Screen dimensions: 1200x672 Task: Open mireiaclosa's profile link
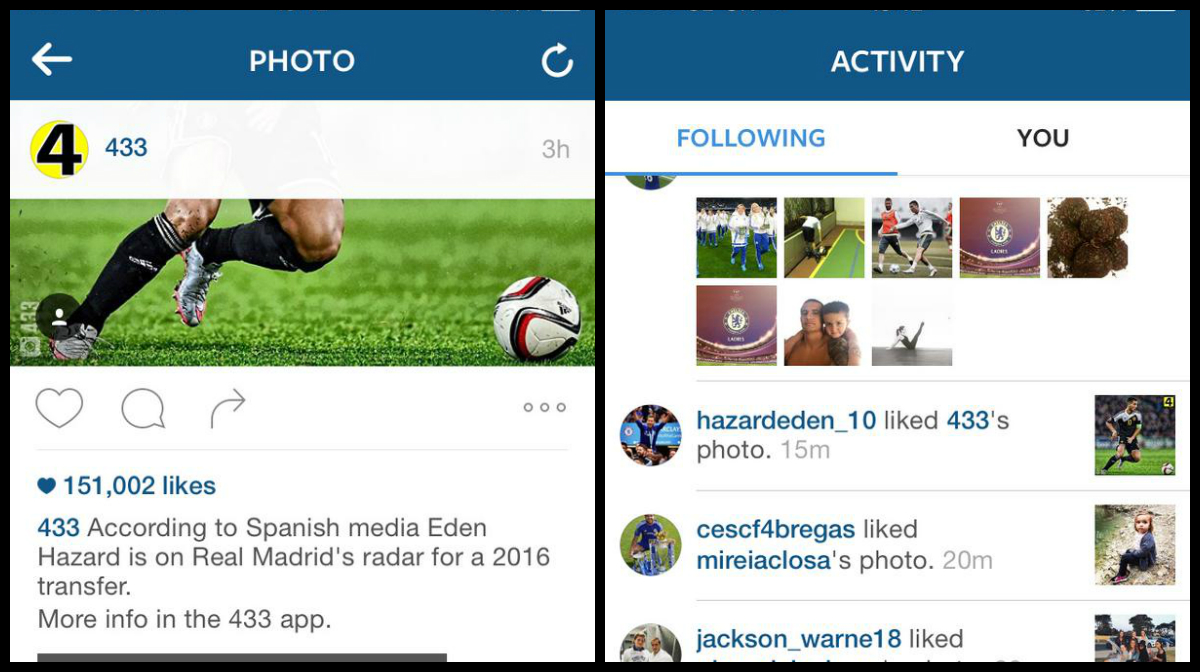click(764, 560)
